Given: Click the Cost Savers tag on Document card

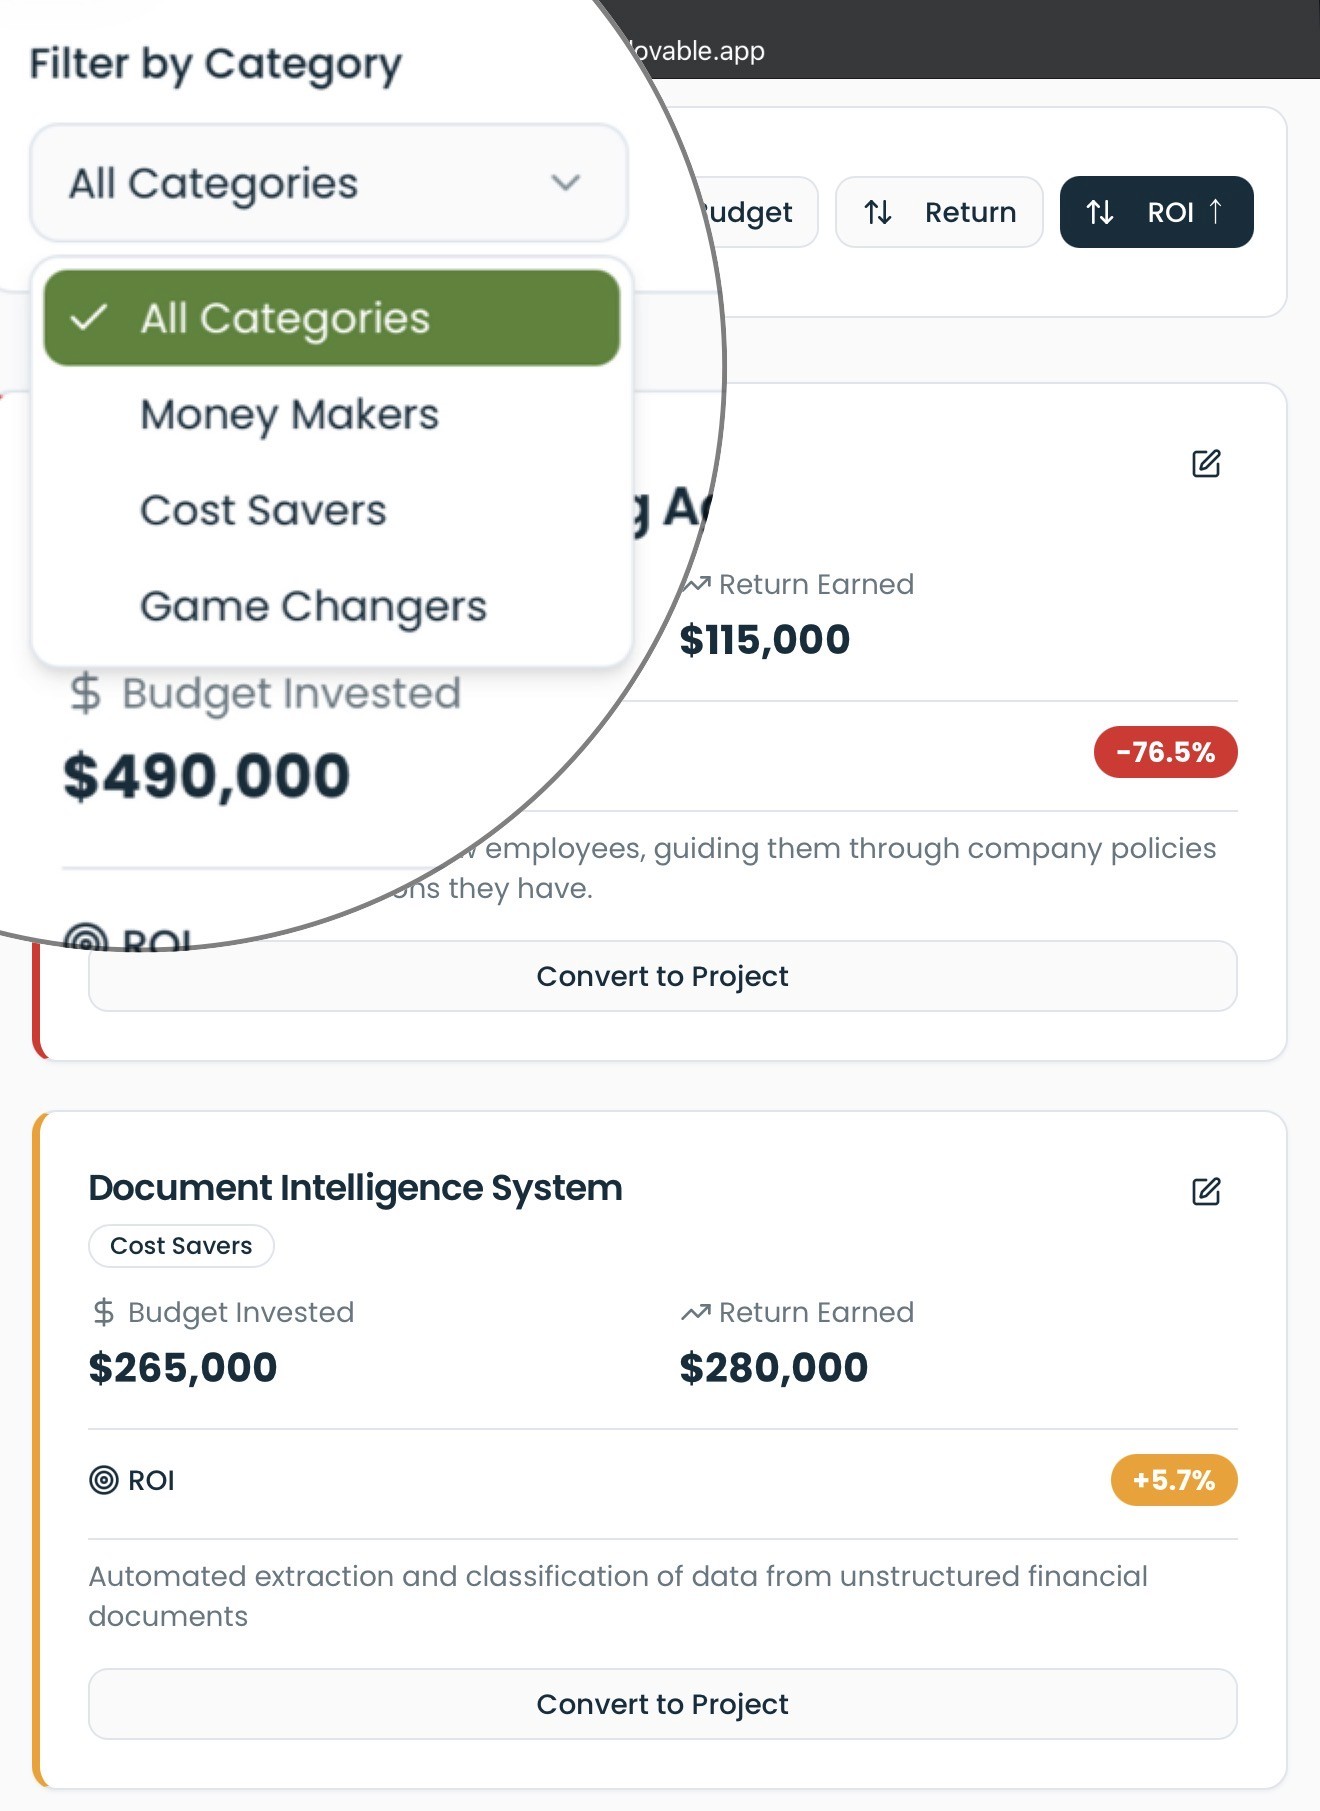Looking at the screenshot, I should coord(181,1246).
